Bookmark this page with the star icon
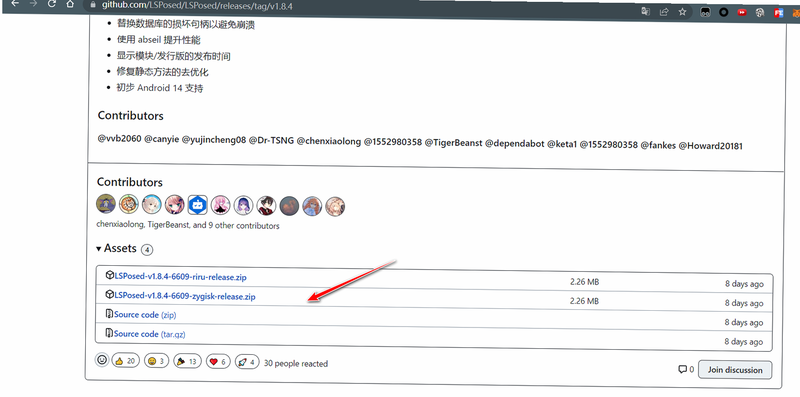This screenshot has width=800, height=397. coord(682,12)
